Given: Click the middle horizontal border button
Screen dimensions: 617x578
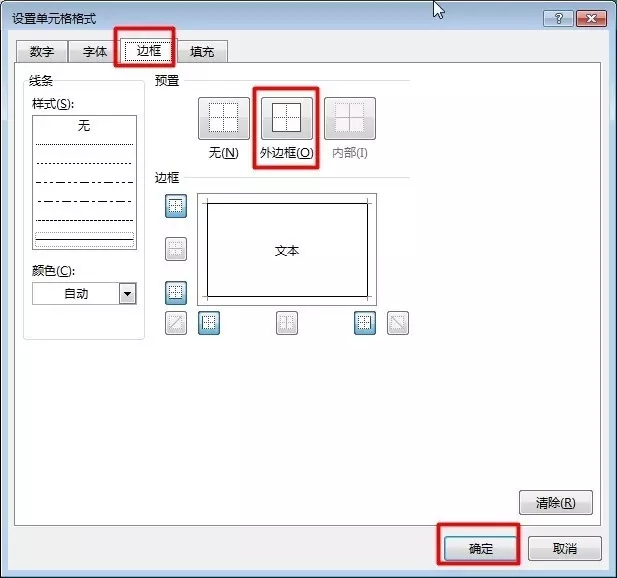Looking at the screenshot, I should [176, 249].
